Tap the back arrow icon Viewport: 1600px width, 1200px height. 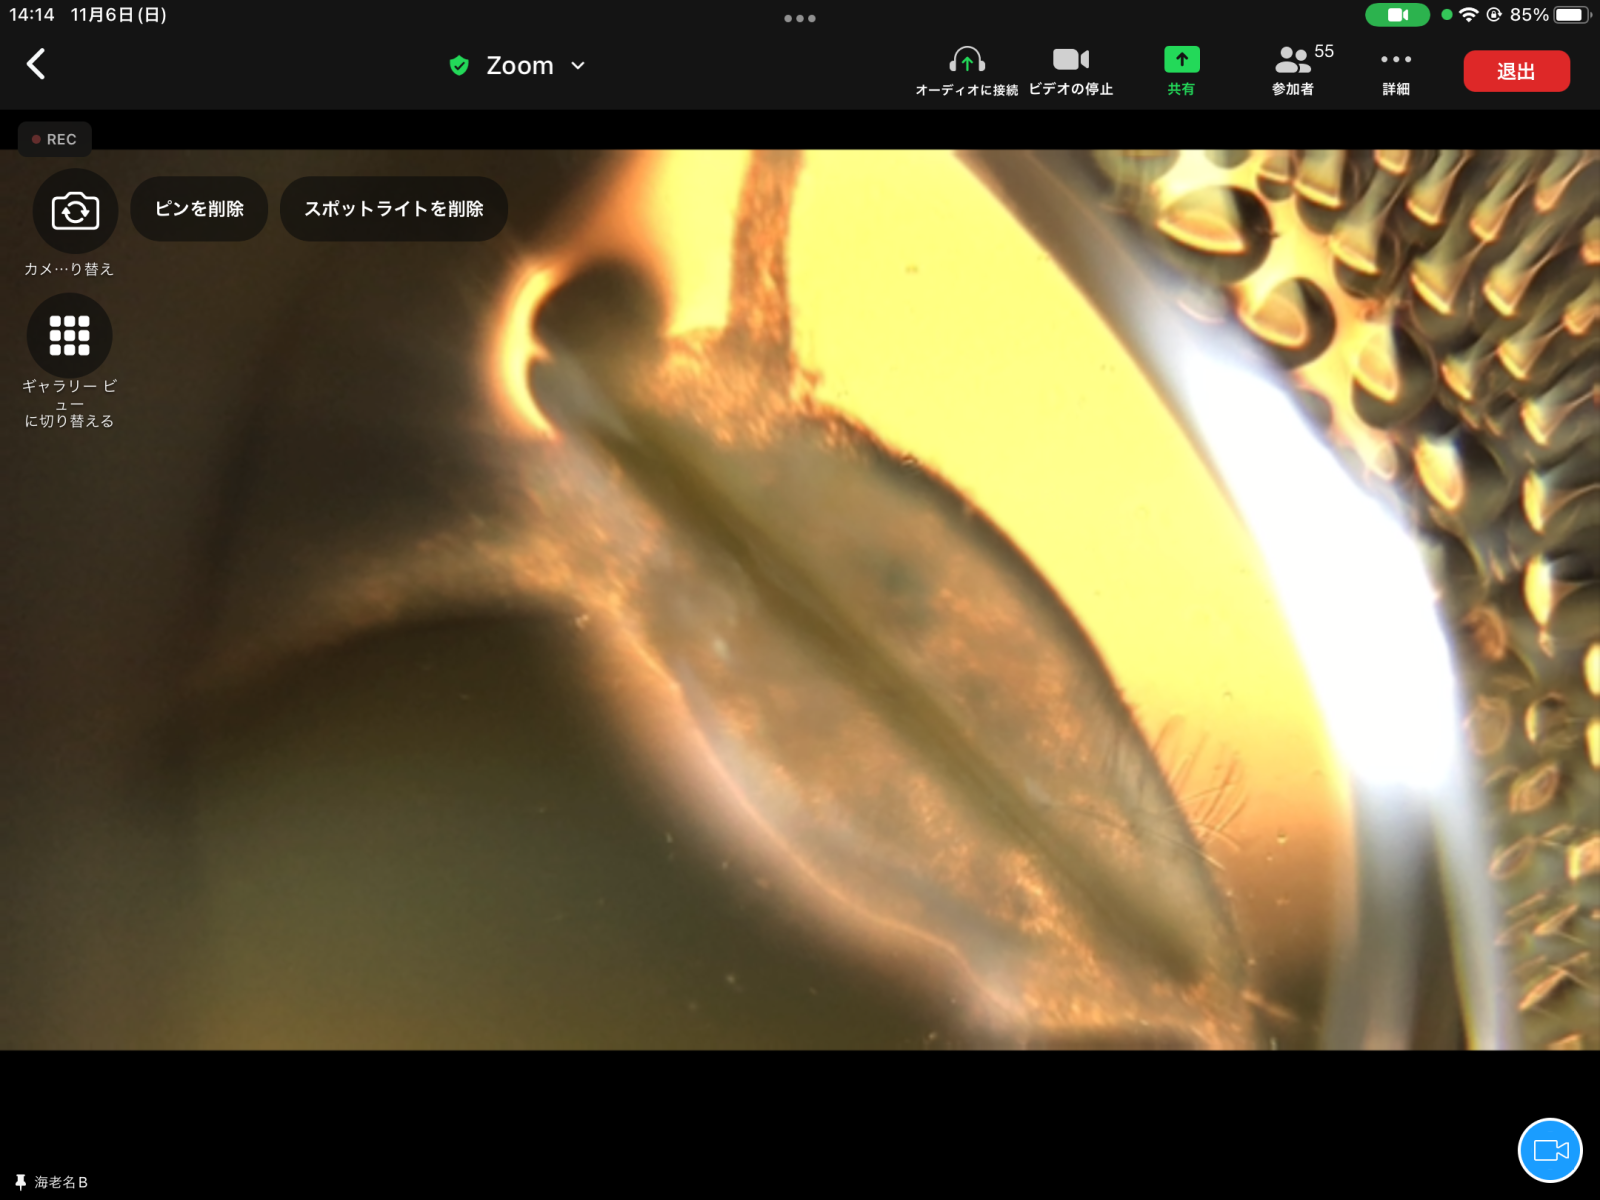pyautogui.click(x=36, y=64)
